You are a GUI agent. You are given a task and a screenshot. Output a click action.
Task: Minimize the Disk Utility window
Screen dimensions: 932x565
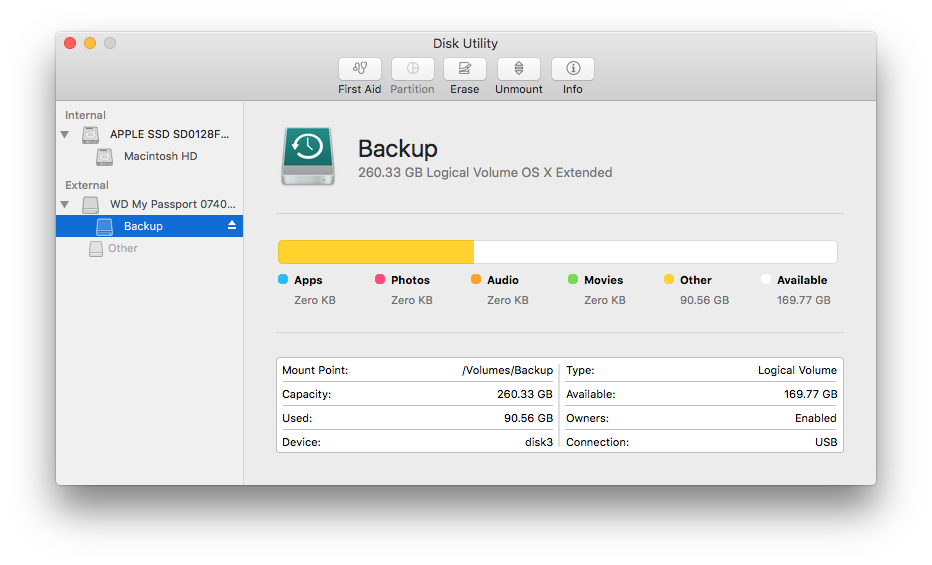click(x=90, y=43)
